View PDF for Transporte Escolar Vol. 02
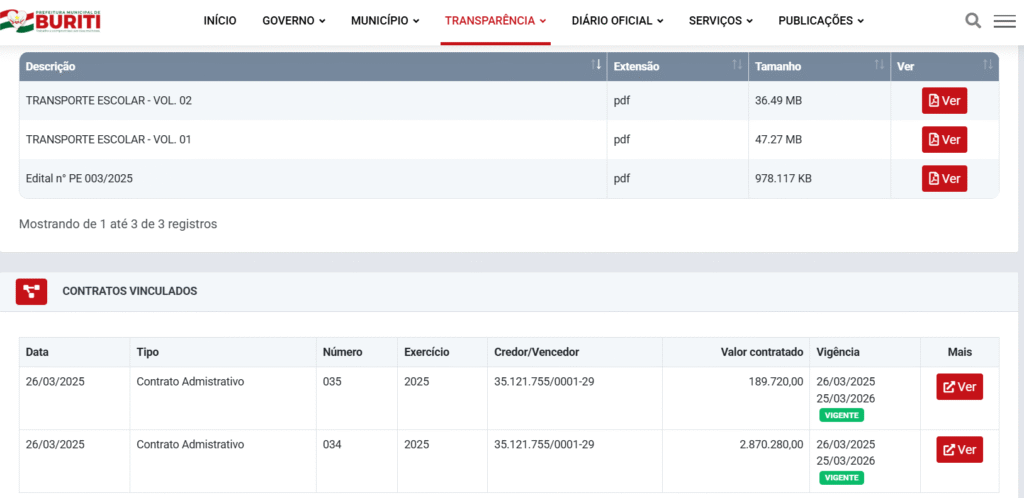The width and height of the screenshot is (1024, 498). [x=944, y=101]
